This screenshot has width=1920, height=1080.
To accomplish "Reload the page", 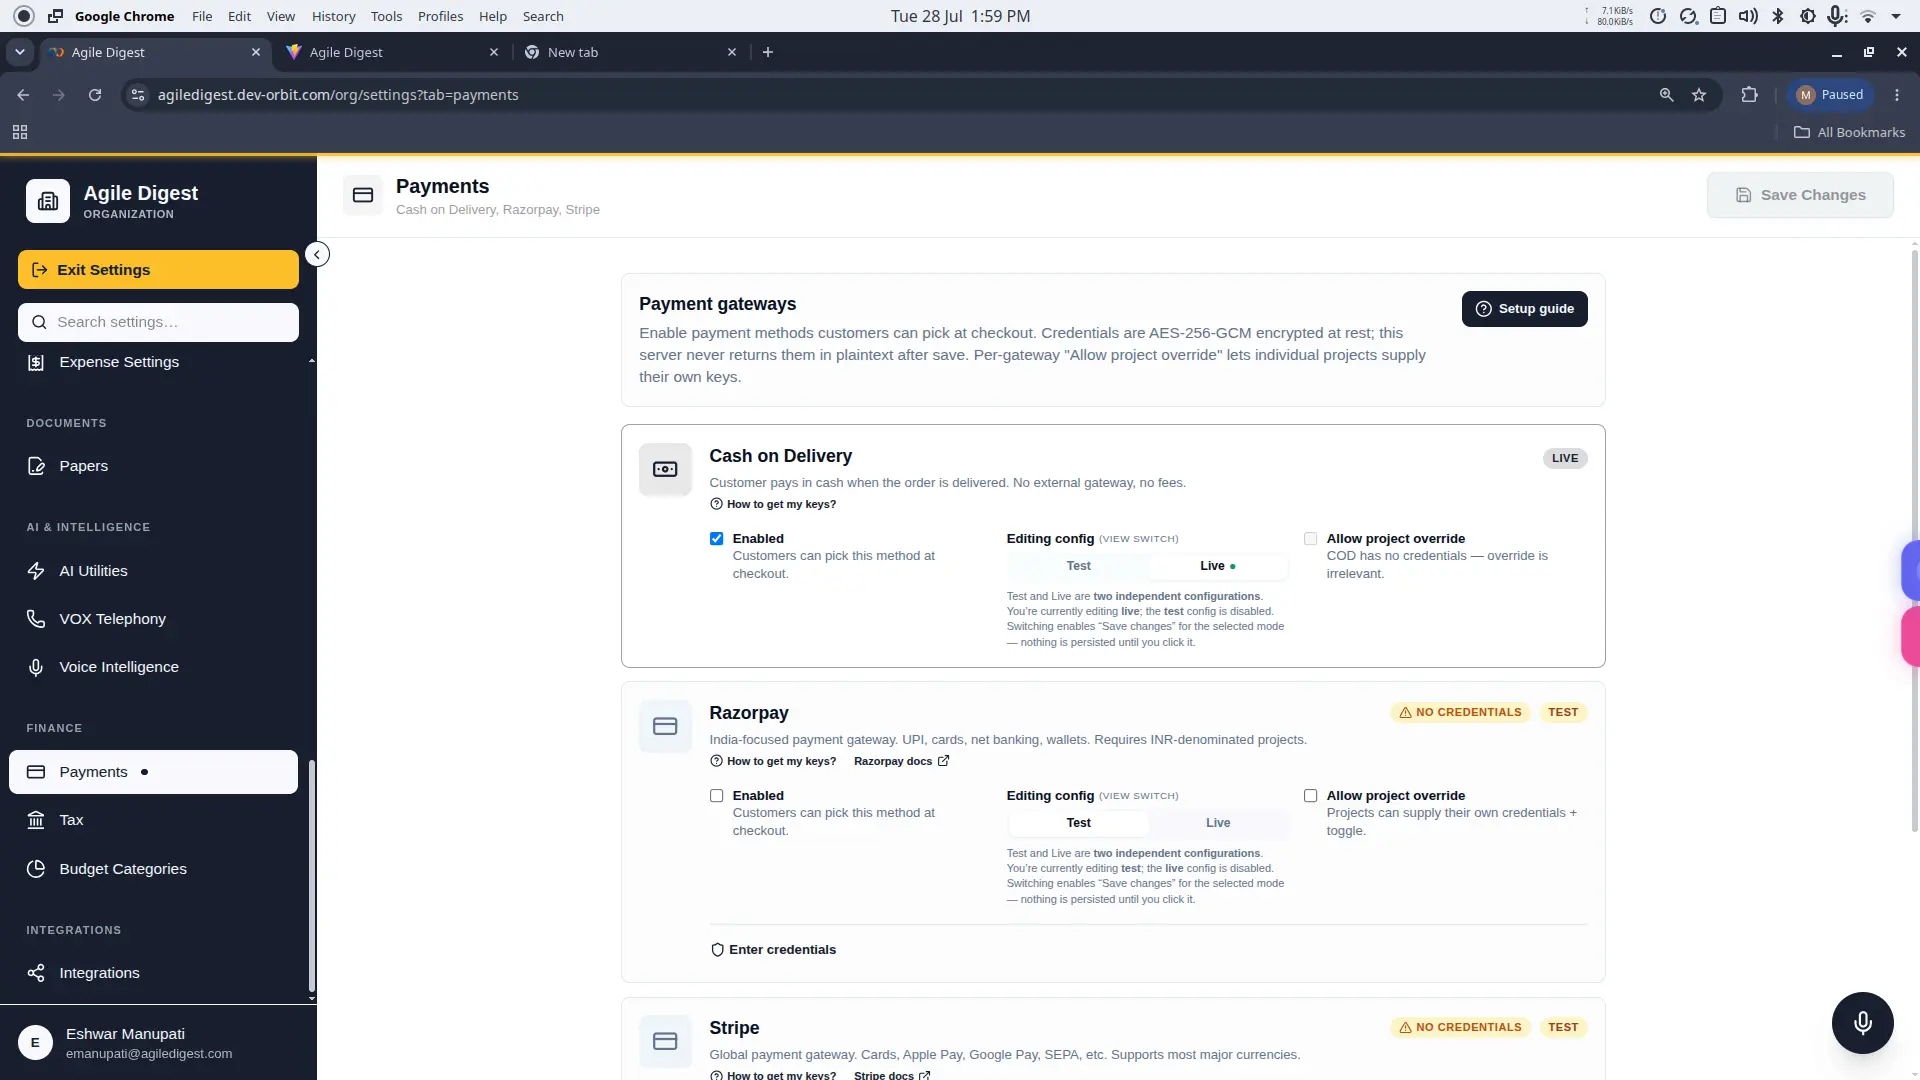I will click(x=95, y=95).
